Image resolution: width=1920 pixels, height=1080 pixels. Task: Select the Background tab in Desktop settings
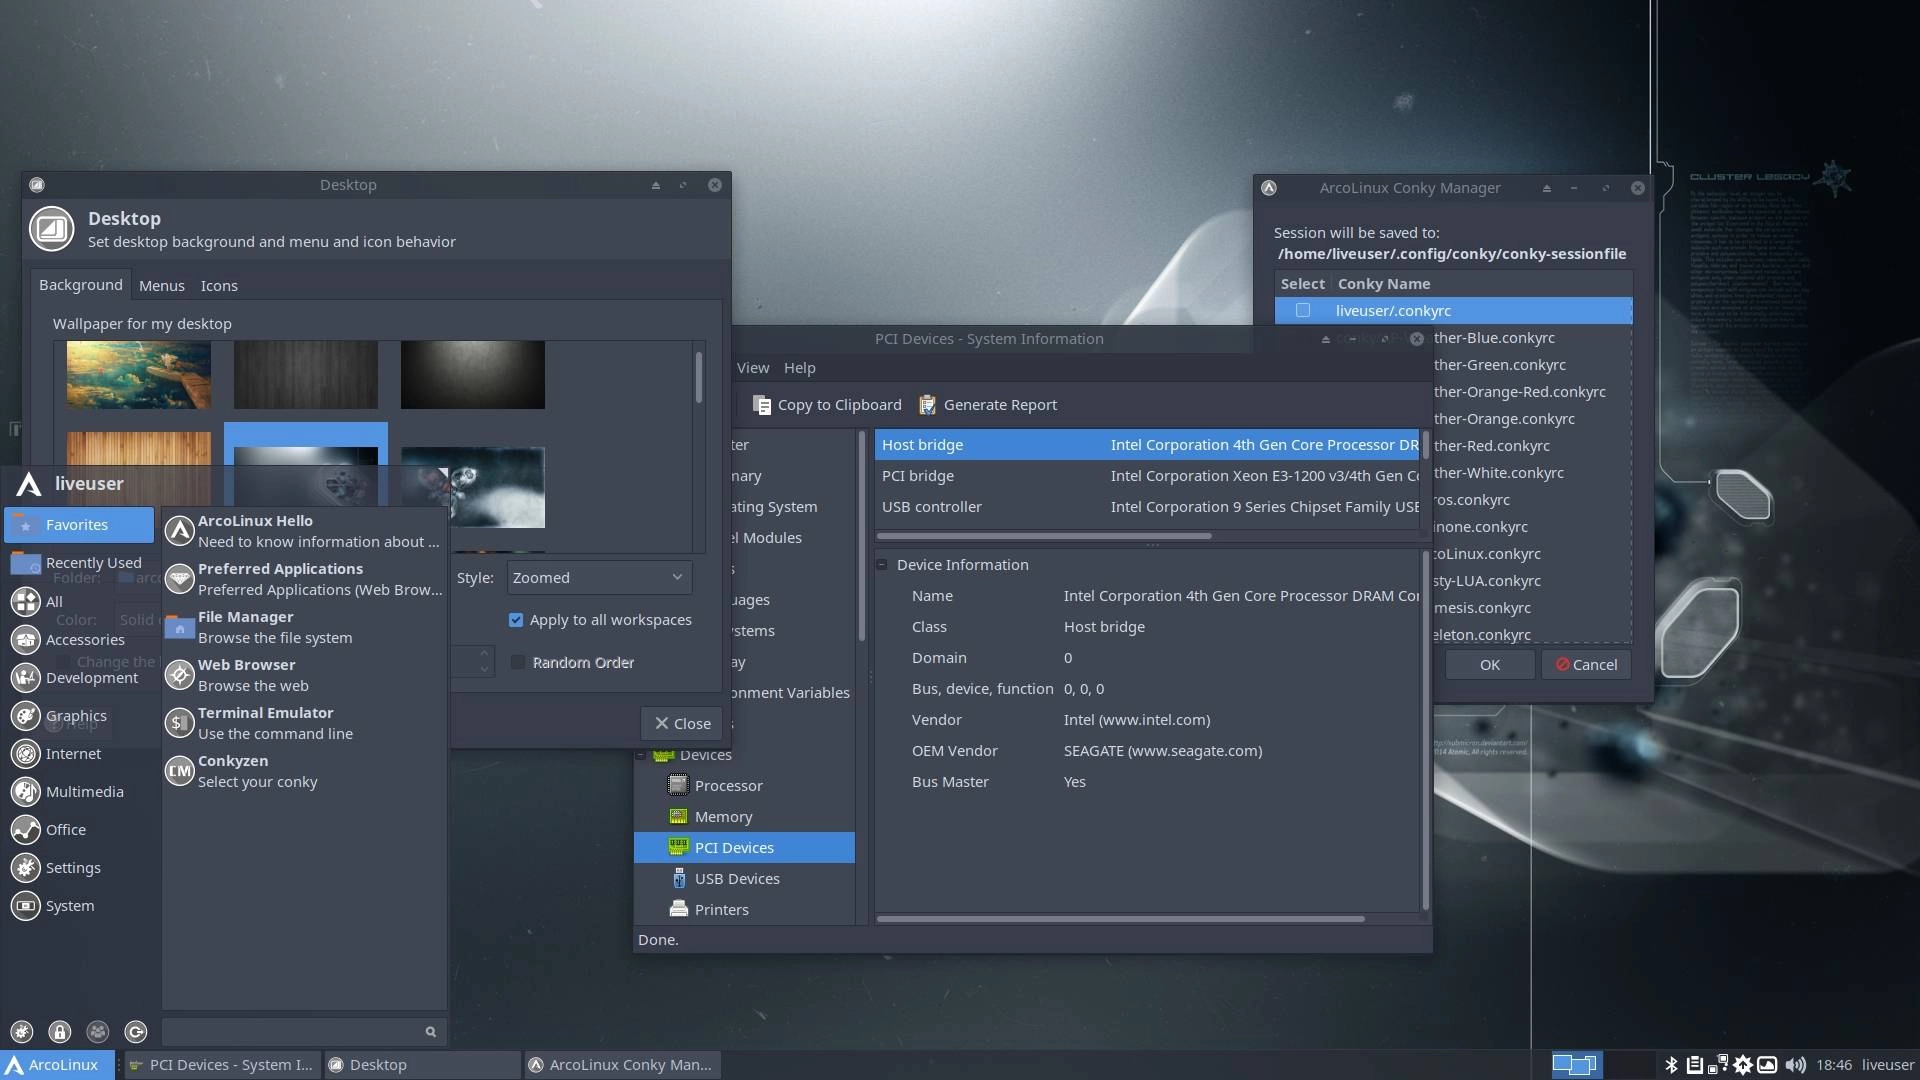pos(81,285)
